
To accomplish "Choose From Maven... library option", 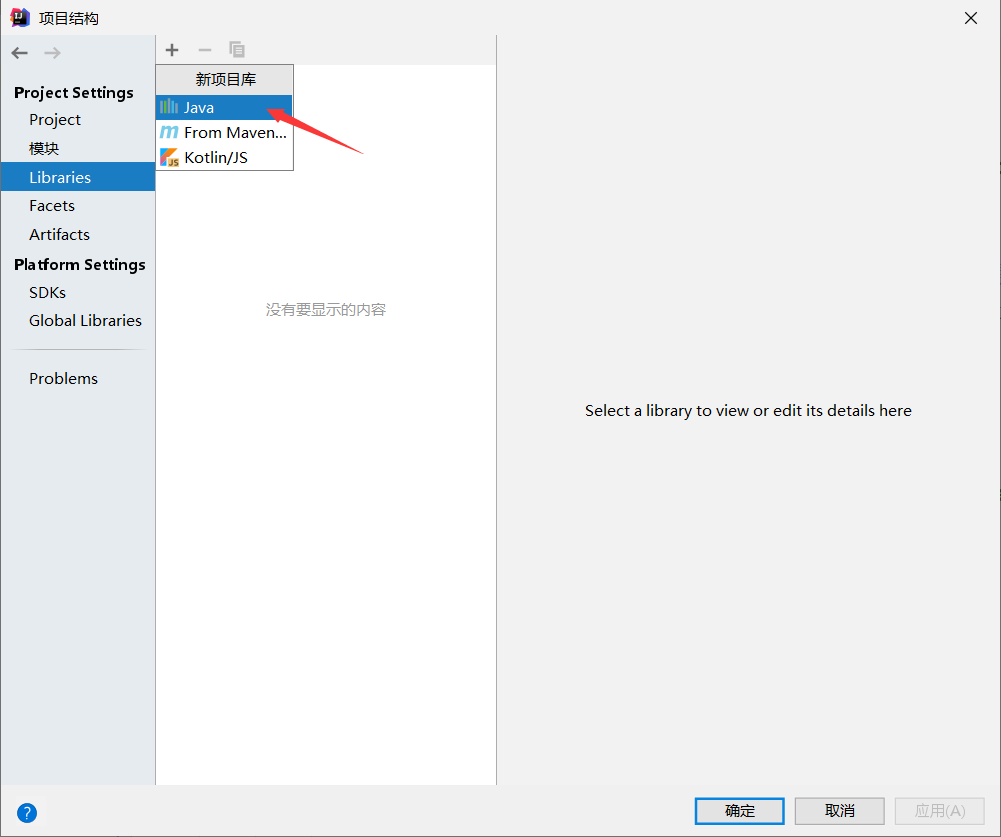I will point(224,132).
